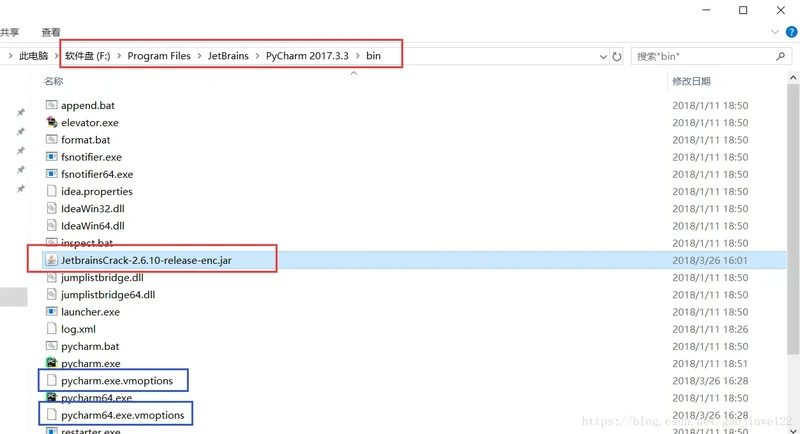The height and width of the screenshot is (434, 800).
Task: Click inside the 搜索"bin" search box
Action: pos(700,57)
